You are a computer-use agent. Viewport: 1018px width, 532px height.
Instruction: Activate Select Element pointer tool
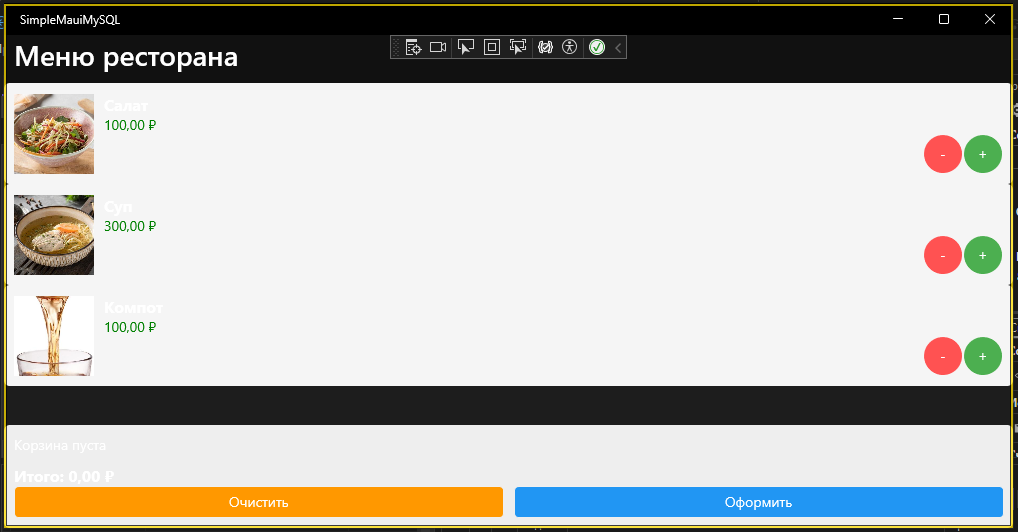[x=465, y=47]
